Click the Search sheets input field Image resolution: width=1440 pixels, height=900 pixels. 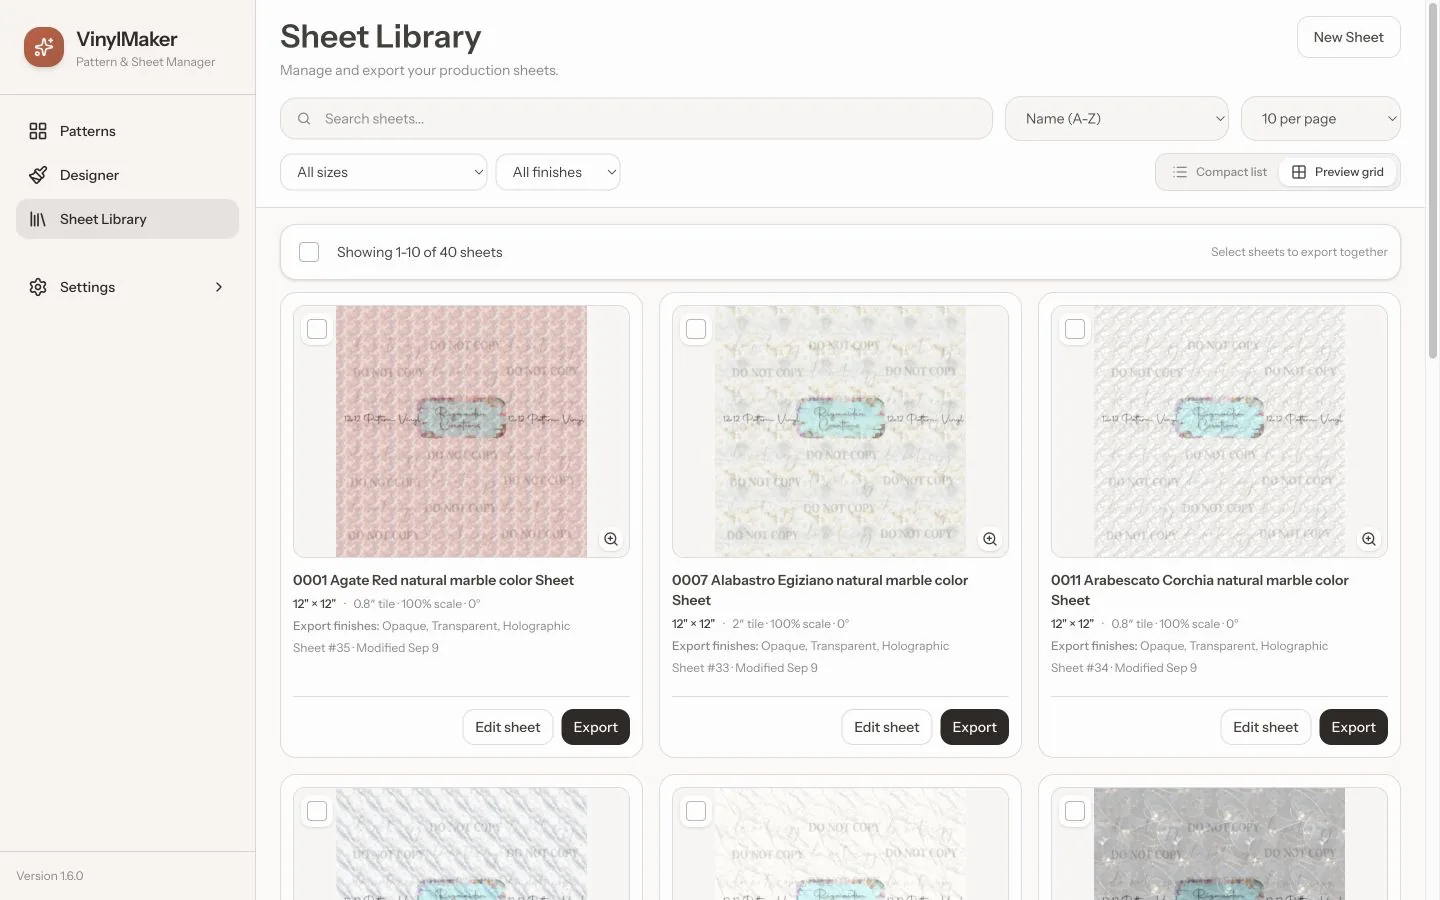[636, 119]
